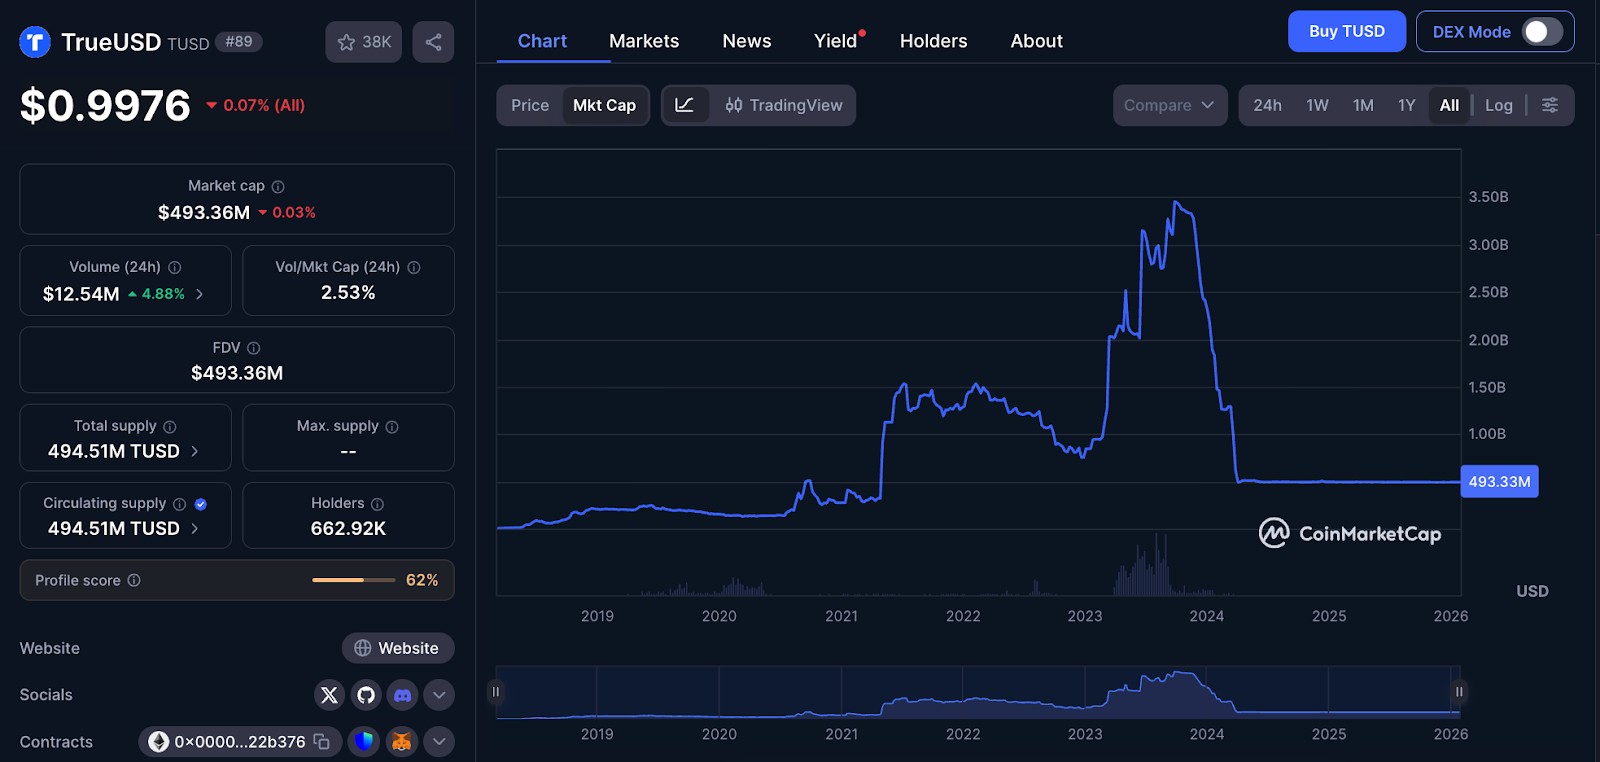The width and height of the screenshot is (1600, 762).
Task: Open Volume (24h) details arrow
Action: 200,294
